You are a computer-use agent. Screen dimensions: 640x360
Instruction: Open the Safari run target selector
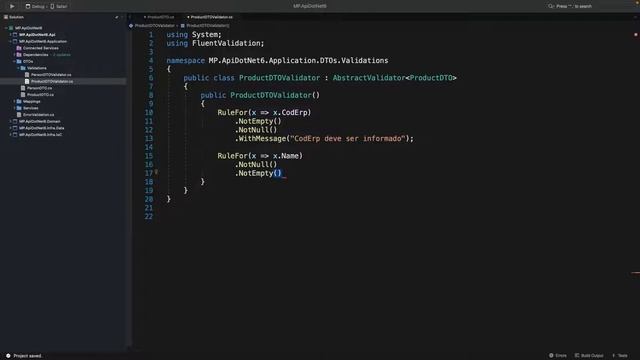click(x=59, y=7)
